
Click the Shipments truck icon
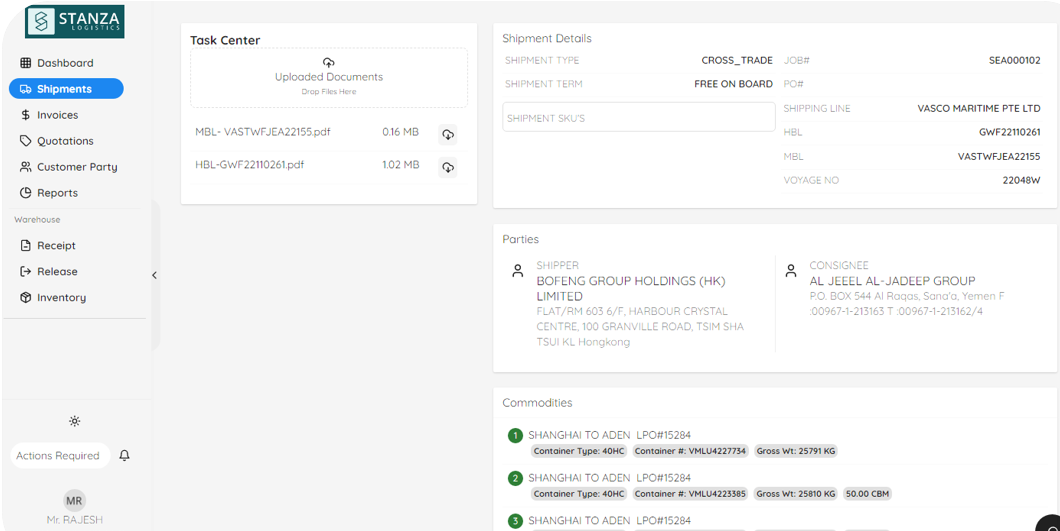26,89
